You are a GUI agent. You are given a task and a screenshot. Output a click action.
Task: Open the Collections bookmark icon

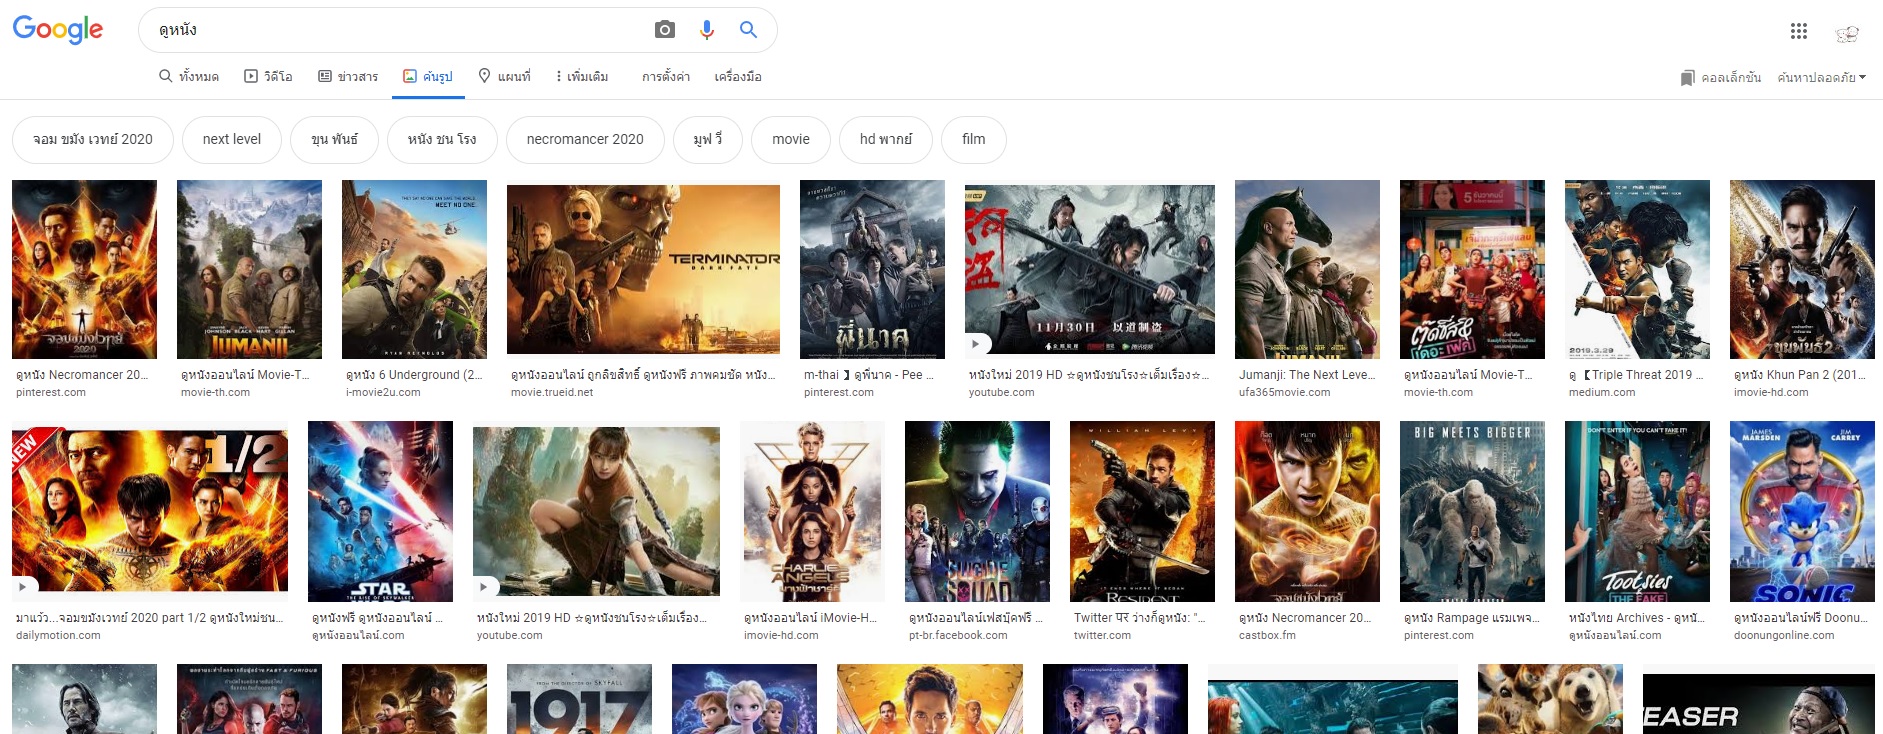tap(1688, 77)
